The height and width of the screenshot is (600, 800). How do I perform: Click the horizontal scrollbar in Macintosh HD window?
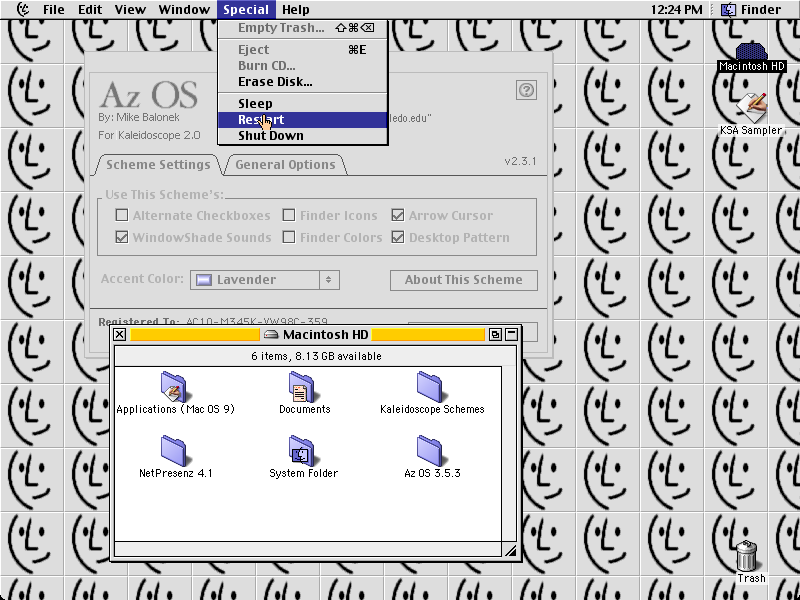pos(308,549)
